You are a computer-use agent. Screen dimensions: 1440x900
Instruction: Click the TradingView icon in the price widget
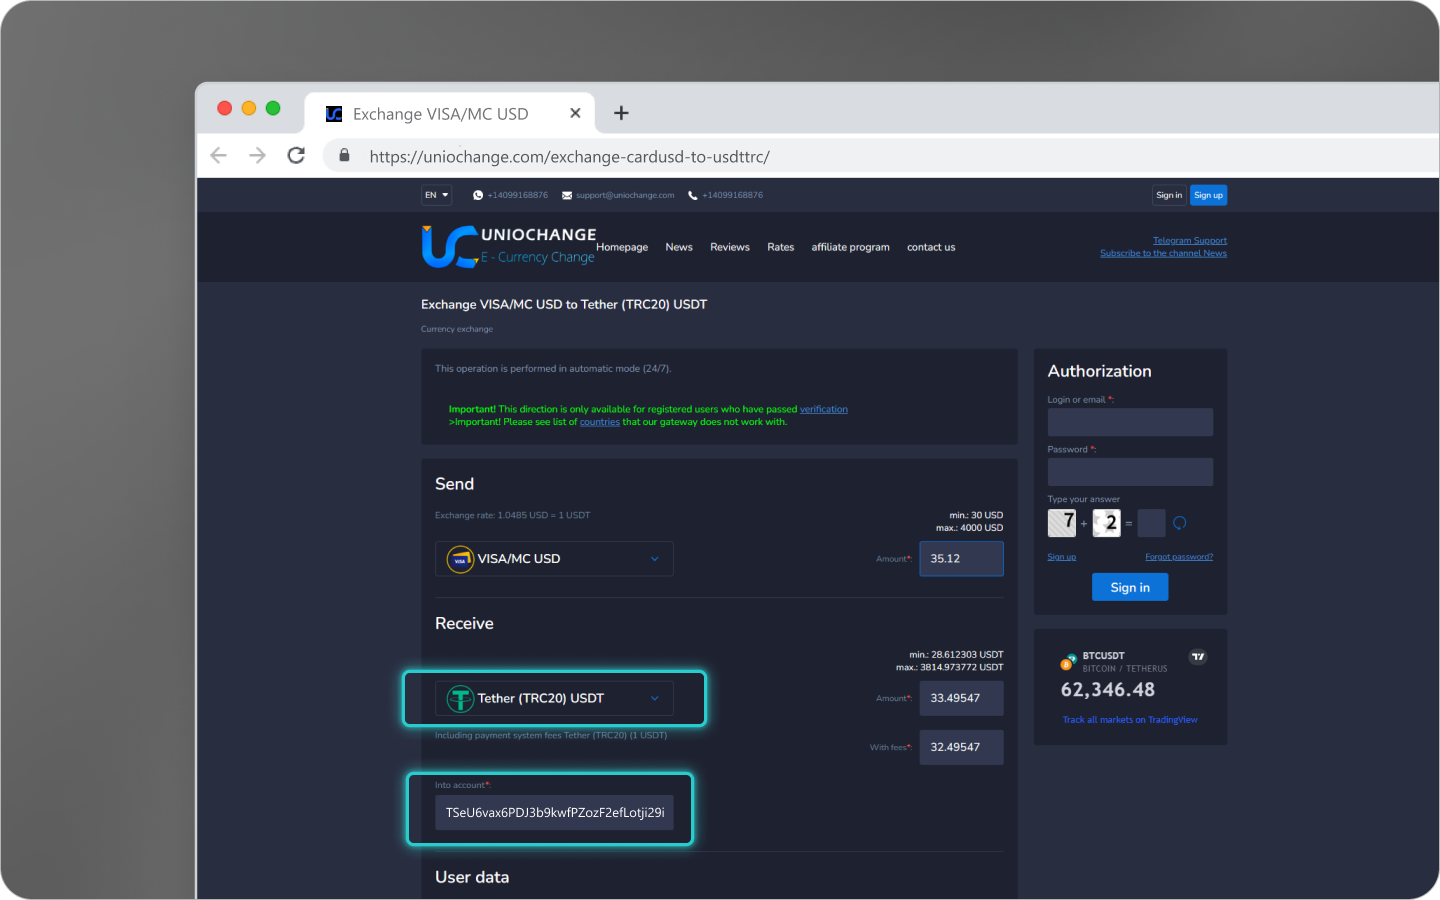click(1198, 657)
